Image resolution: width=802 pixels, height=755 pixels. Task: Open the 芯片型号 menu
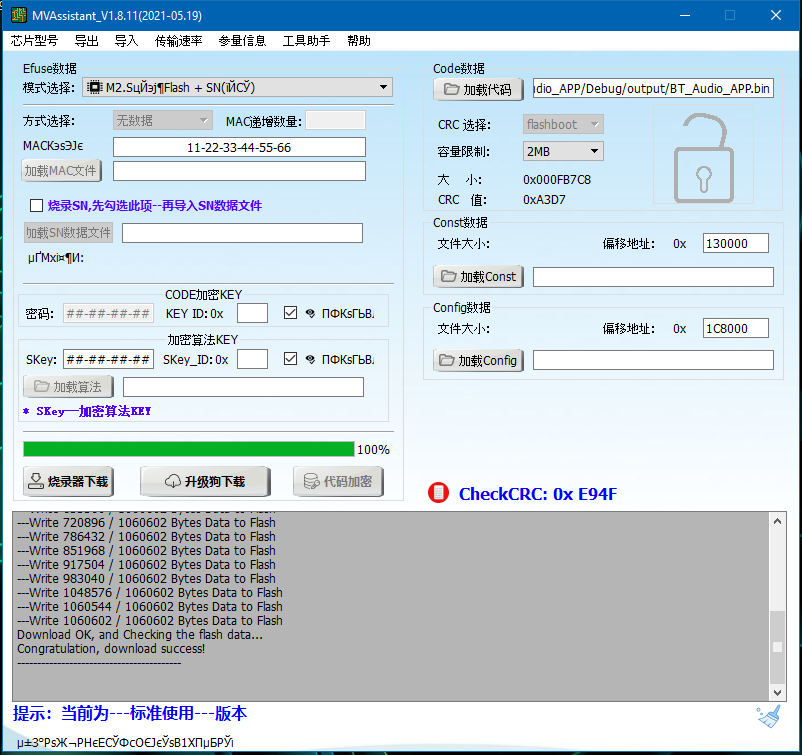click(x=34, y=41)
